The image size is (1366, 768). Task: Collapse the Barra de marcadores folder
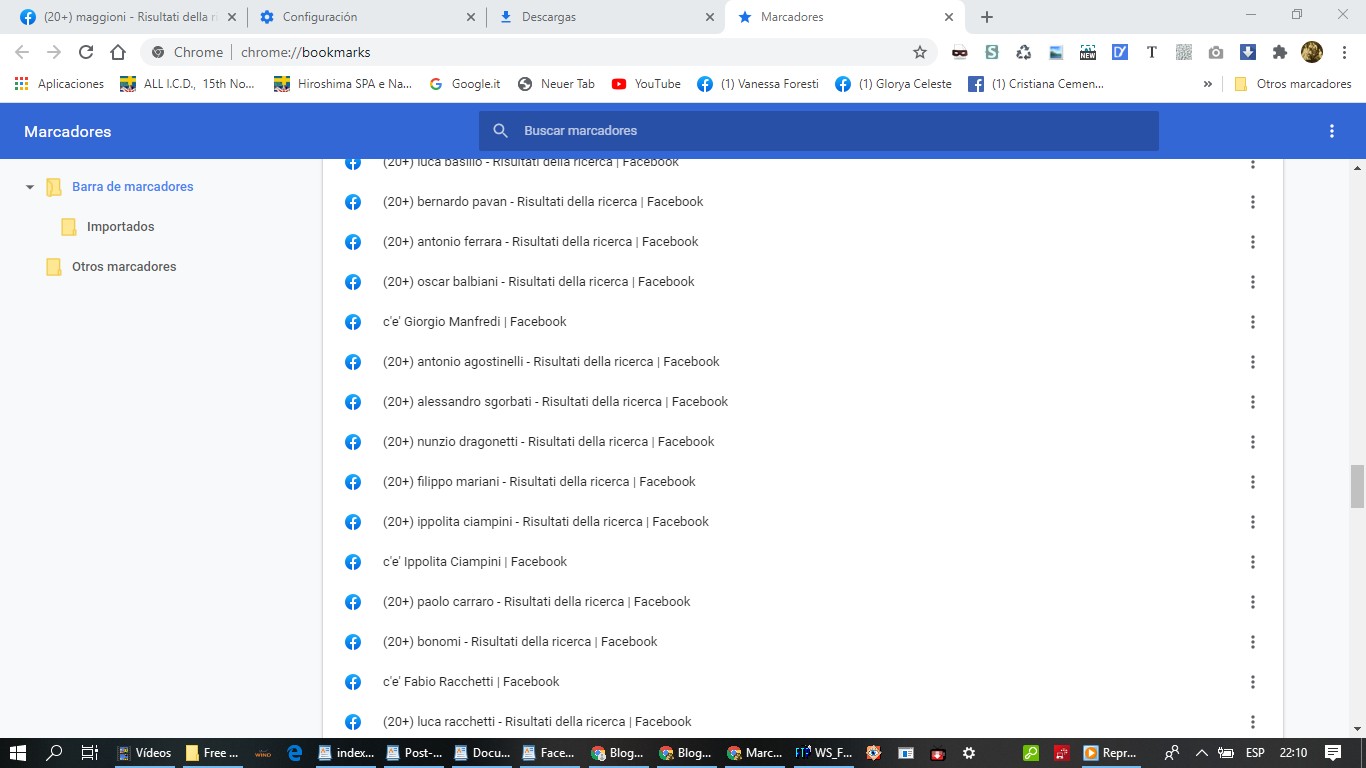coord(30,187)
